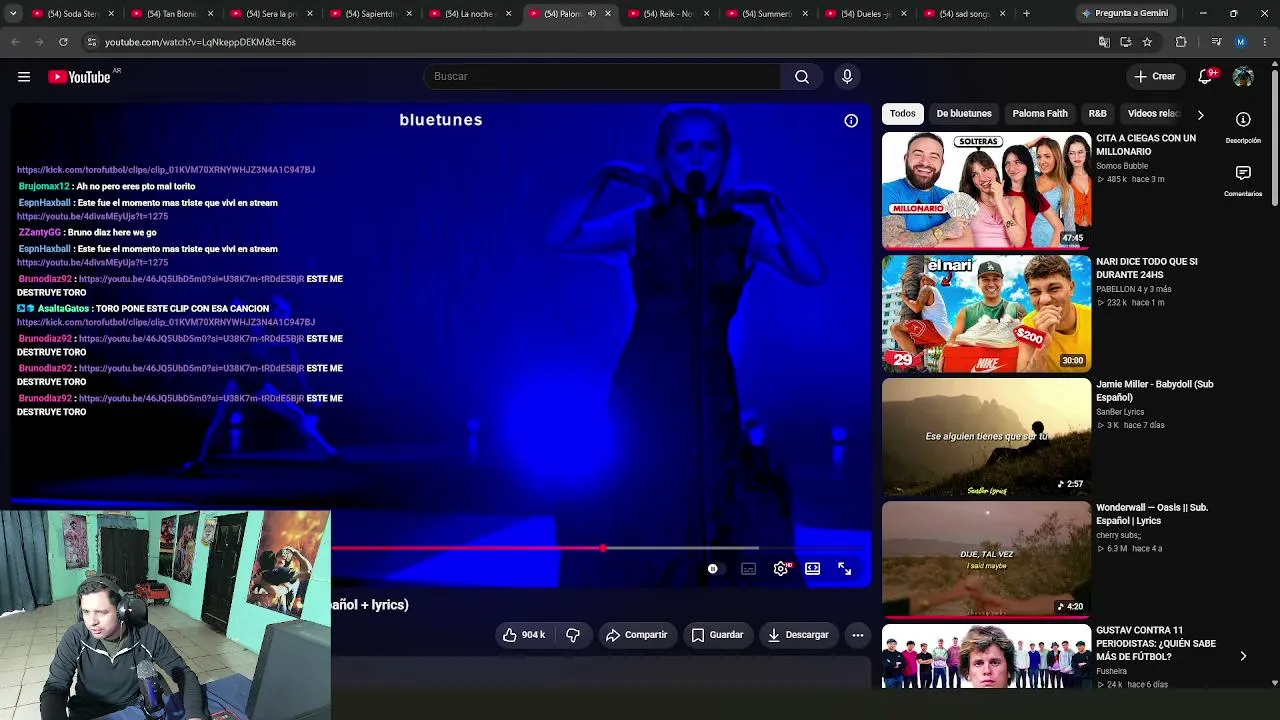The height and width of the screenshot is (720, 1280).
Task: Expand the chevron beside Gustav video
Action: (x=1243, y=657)
